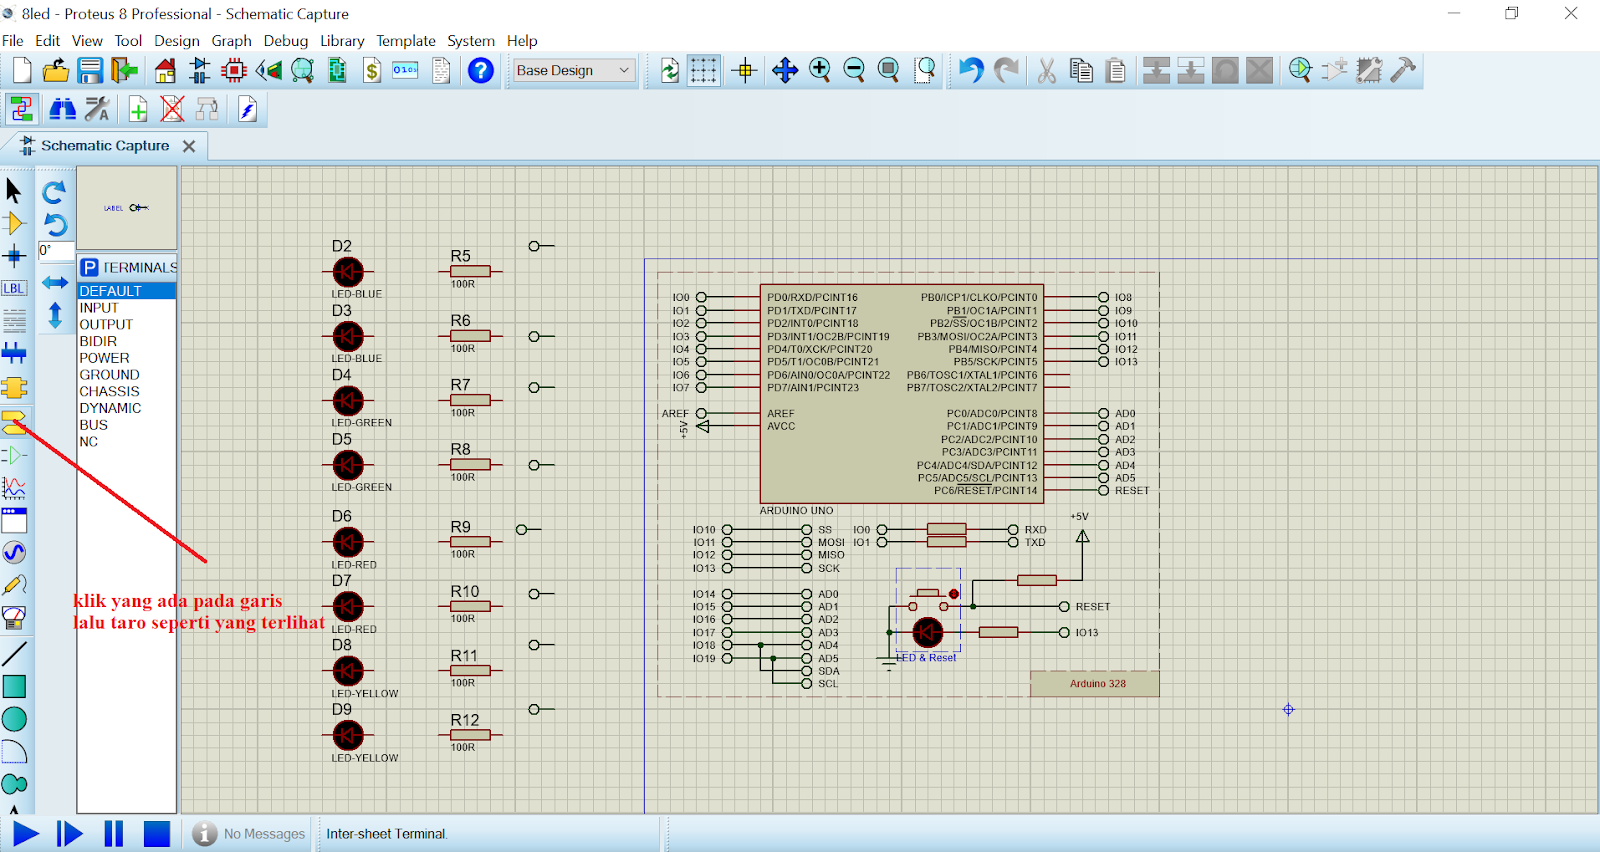
Task: Save the project with the disk icon
Action: click(90, 70)
